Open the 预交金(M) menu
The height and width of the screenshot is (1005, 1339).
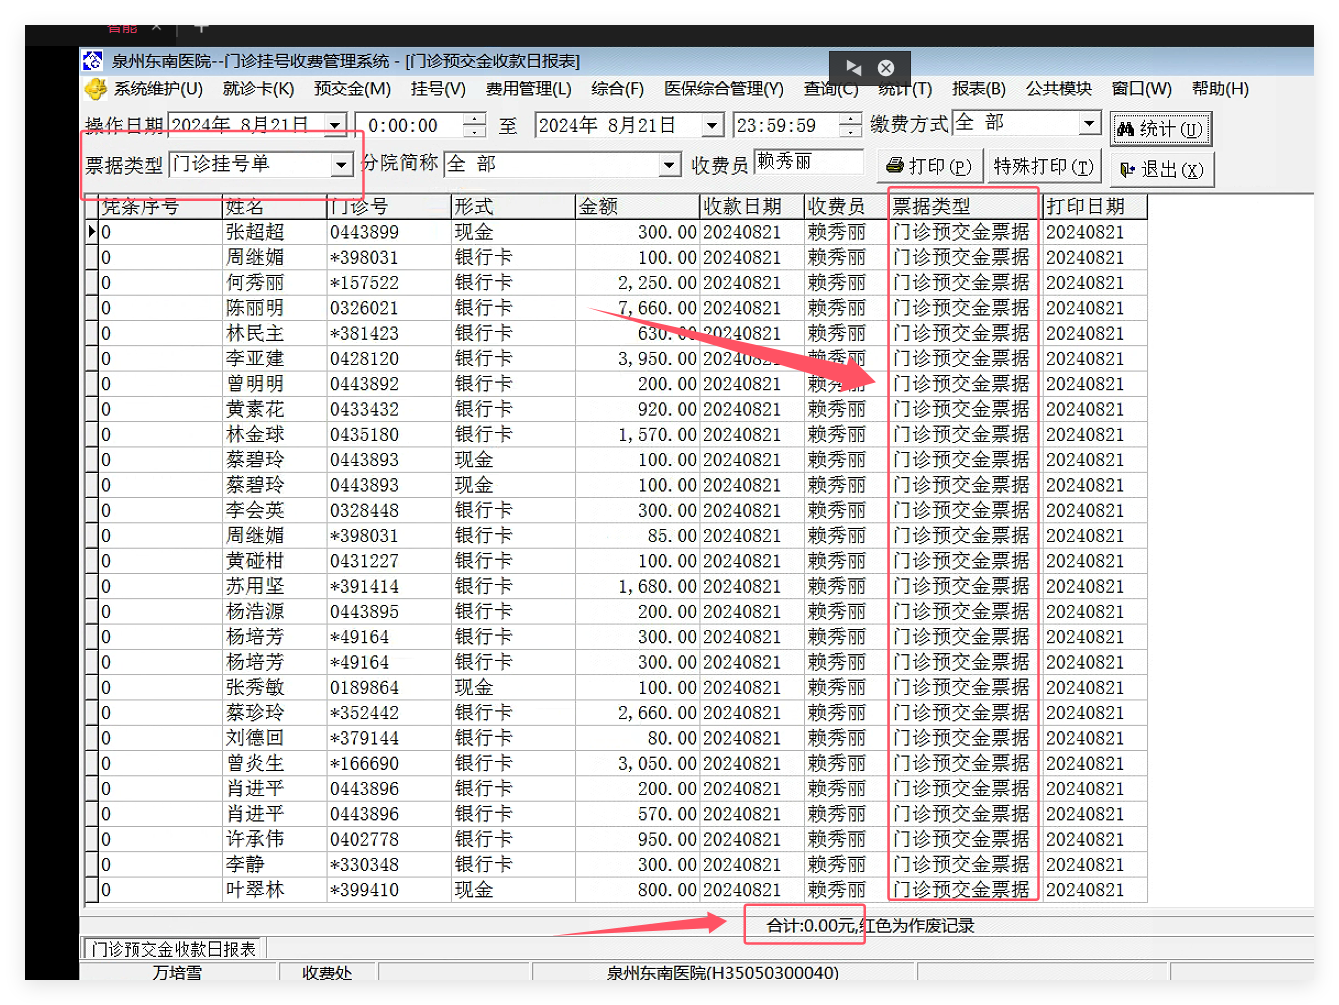[x=352, y=89]
